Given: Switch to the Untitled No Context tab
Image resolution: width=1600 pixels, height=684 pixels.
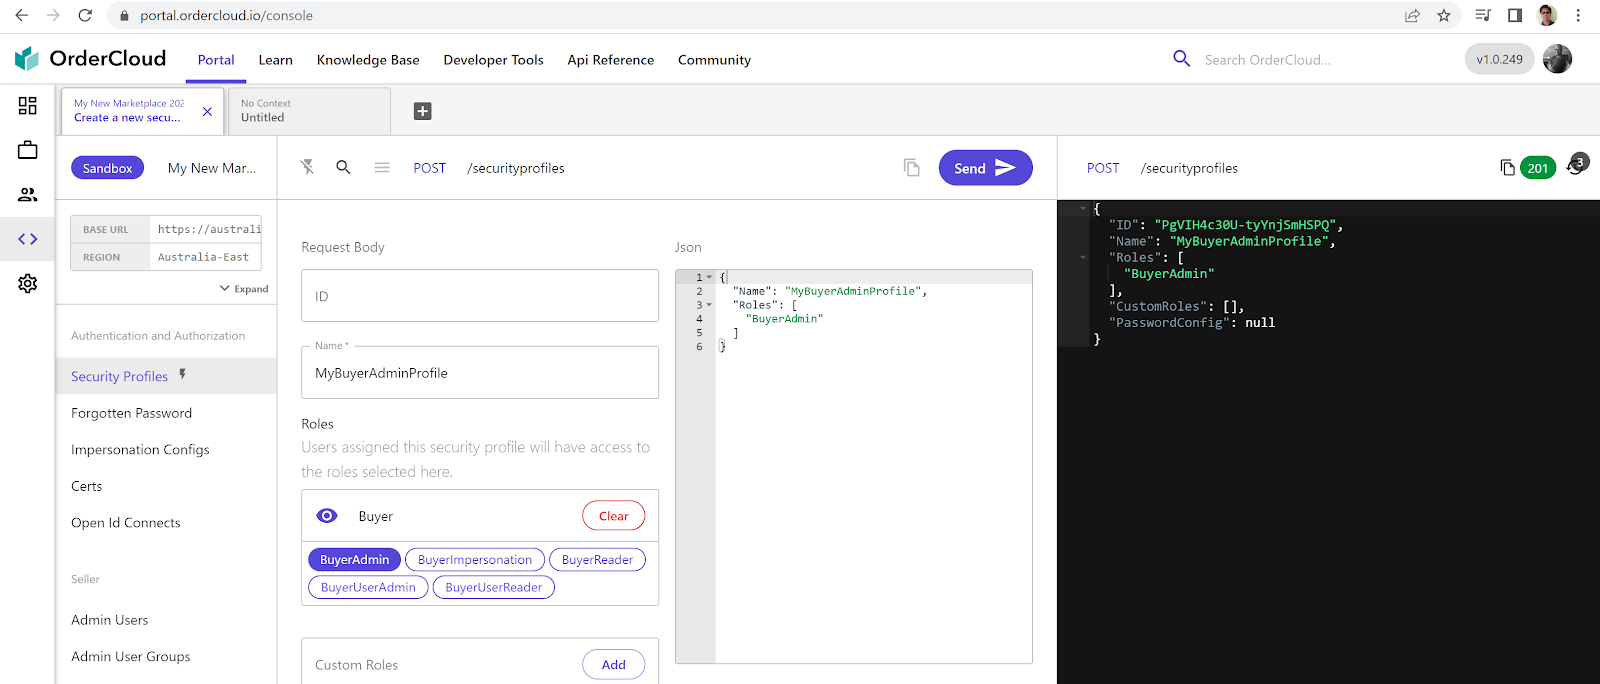Looking at the screenshot, I should 309,111.
